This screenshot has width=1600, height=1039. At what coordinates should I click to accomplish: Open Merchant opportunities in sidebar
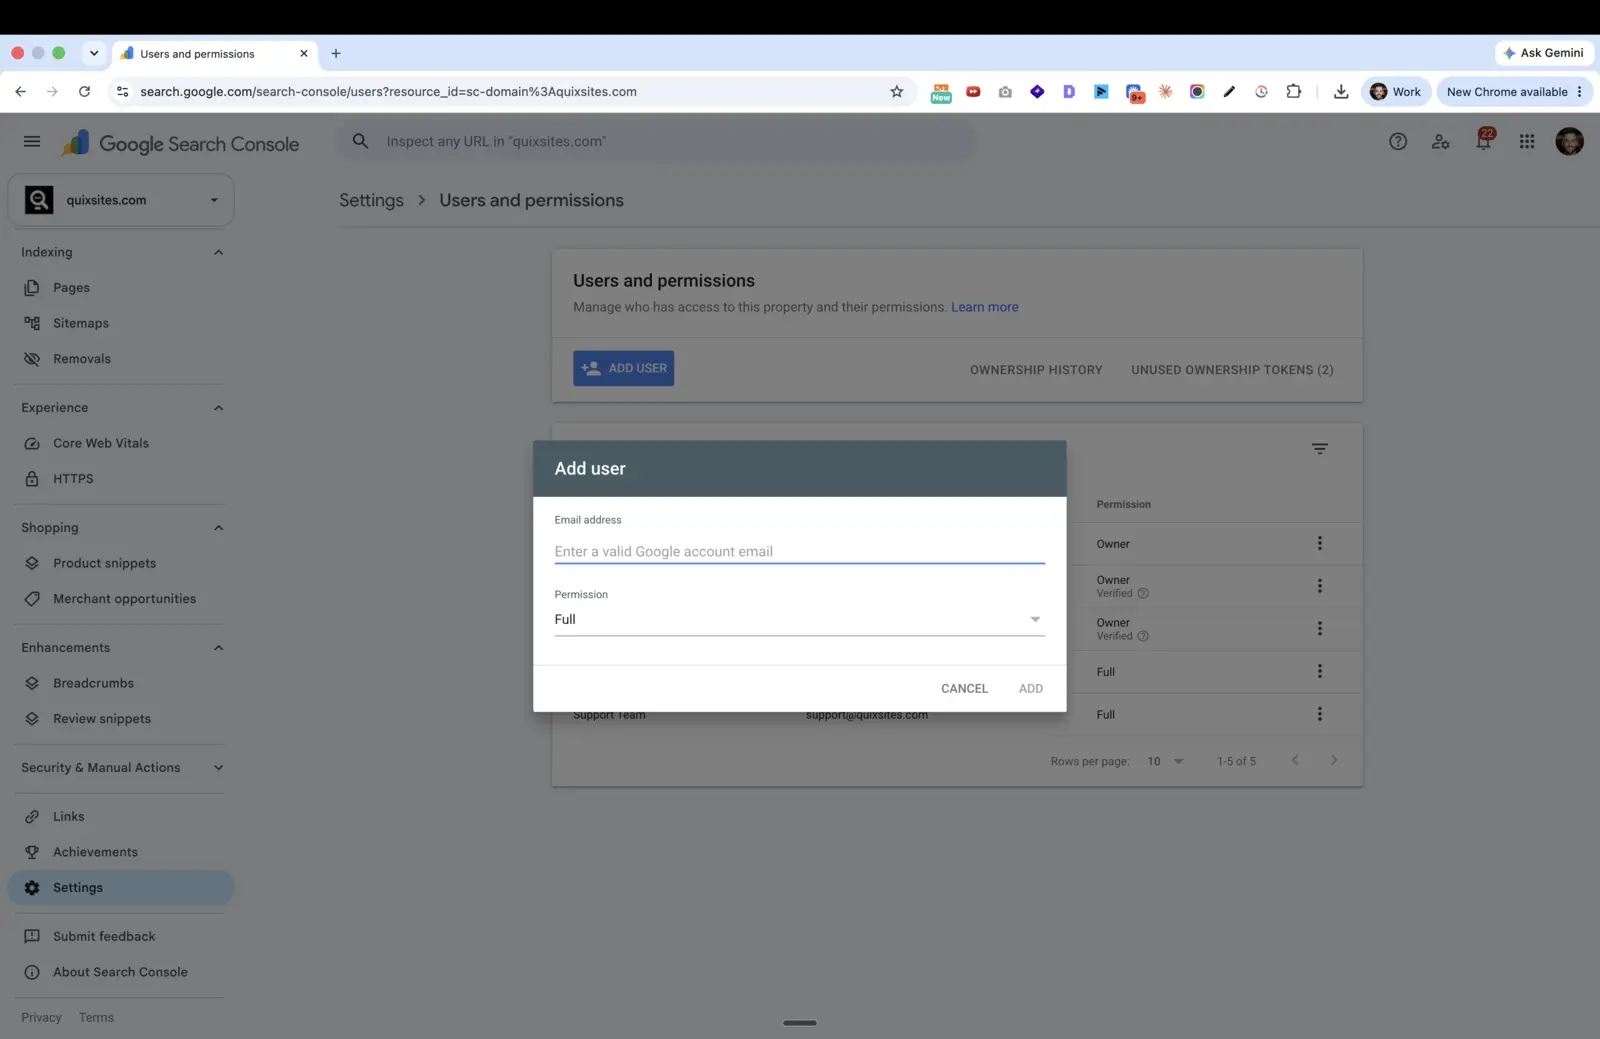[125, 599]
